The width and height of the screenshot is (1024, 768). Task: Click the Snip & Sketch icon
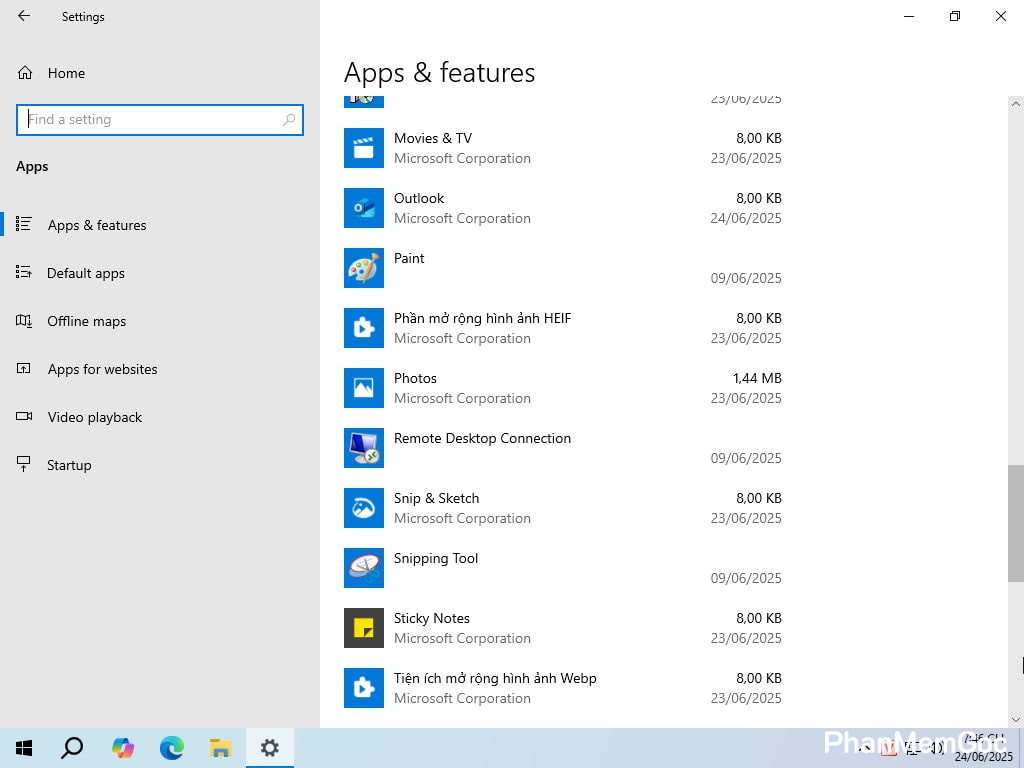click(x=364, y=508)
